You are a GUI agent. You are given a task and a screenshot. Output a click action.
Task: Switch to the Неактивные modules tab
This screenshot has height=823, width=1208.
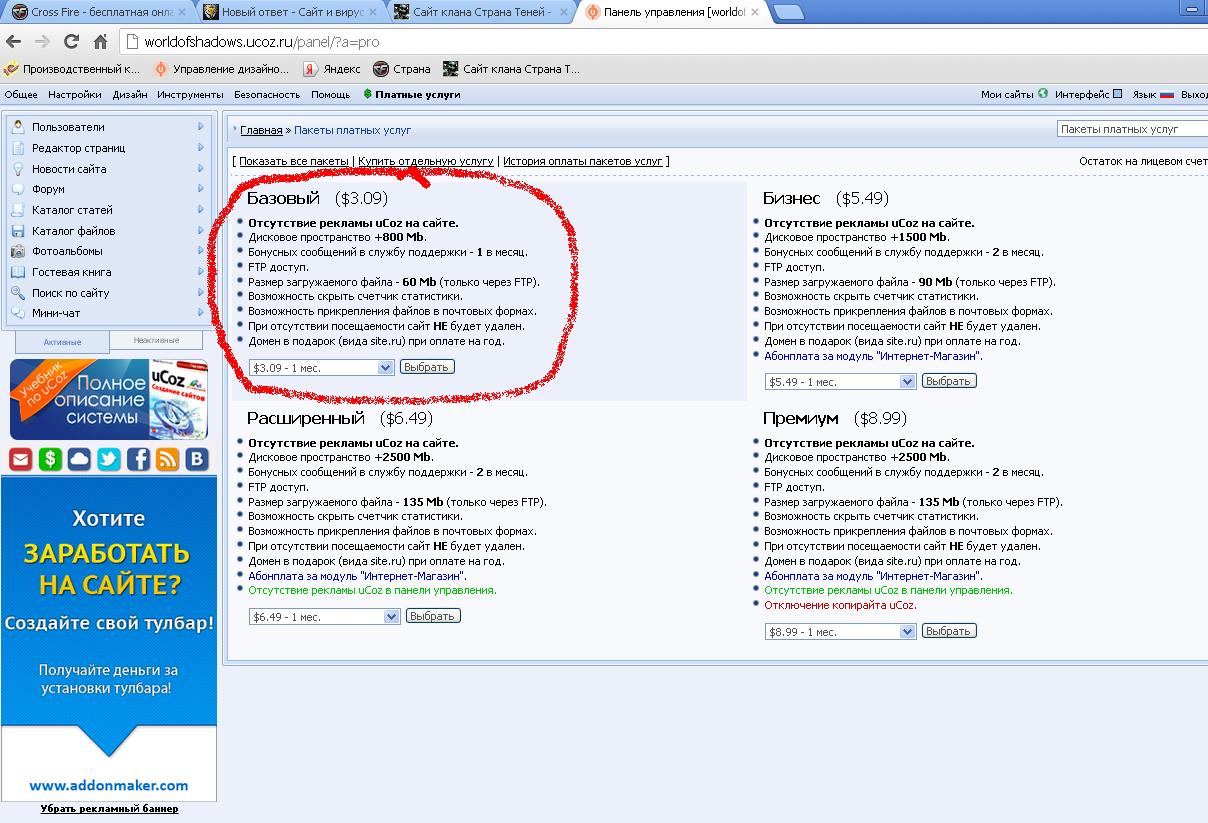click(157, 341)
